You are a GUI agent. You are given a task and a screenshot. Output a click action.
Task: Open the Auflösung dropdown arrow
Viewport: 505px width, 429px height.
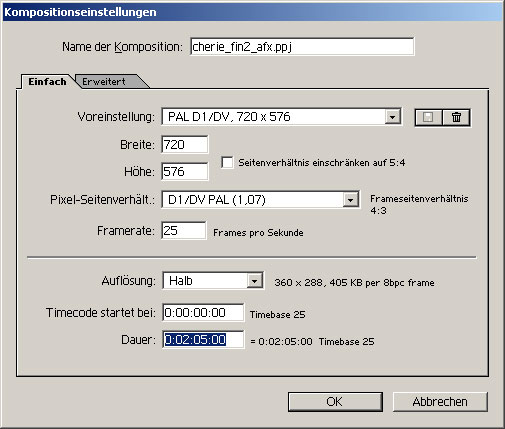(254, 281)
